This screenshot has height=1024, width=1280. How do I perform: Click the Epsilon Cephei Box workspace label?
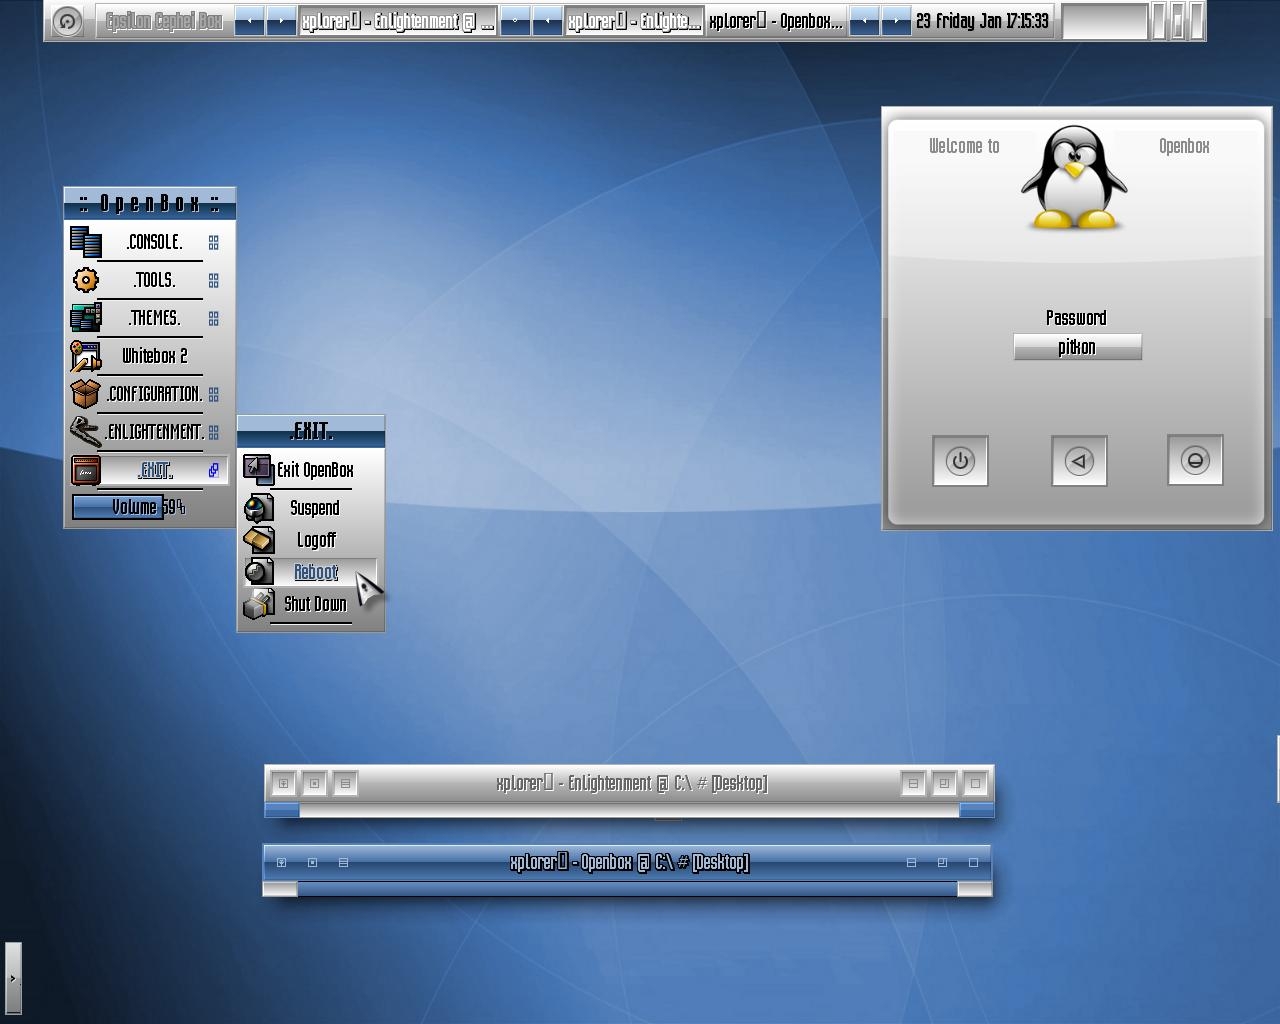164,21
